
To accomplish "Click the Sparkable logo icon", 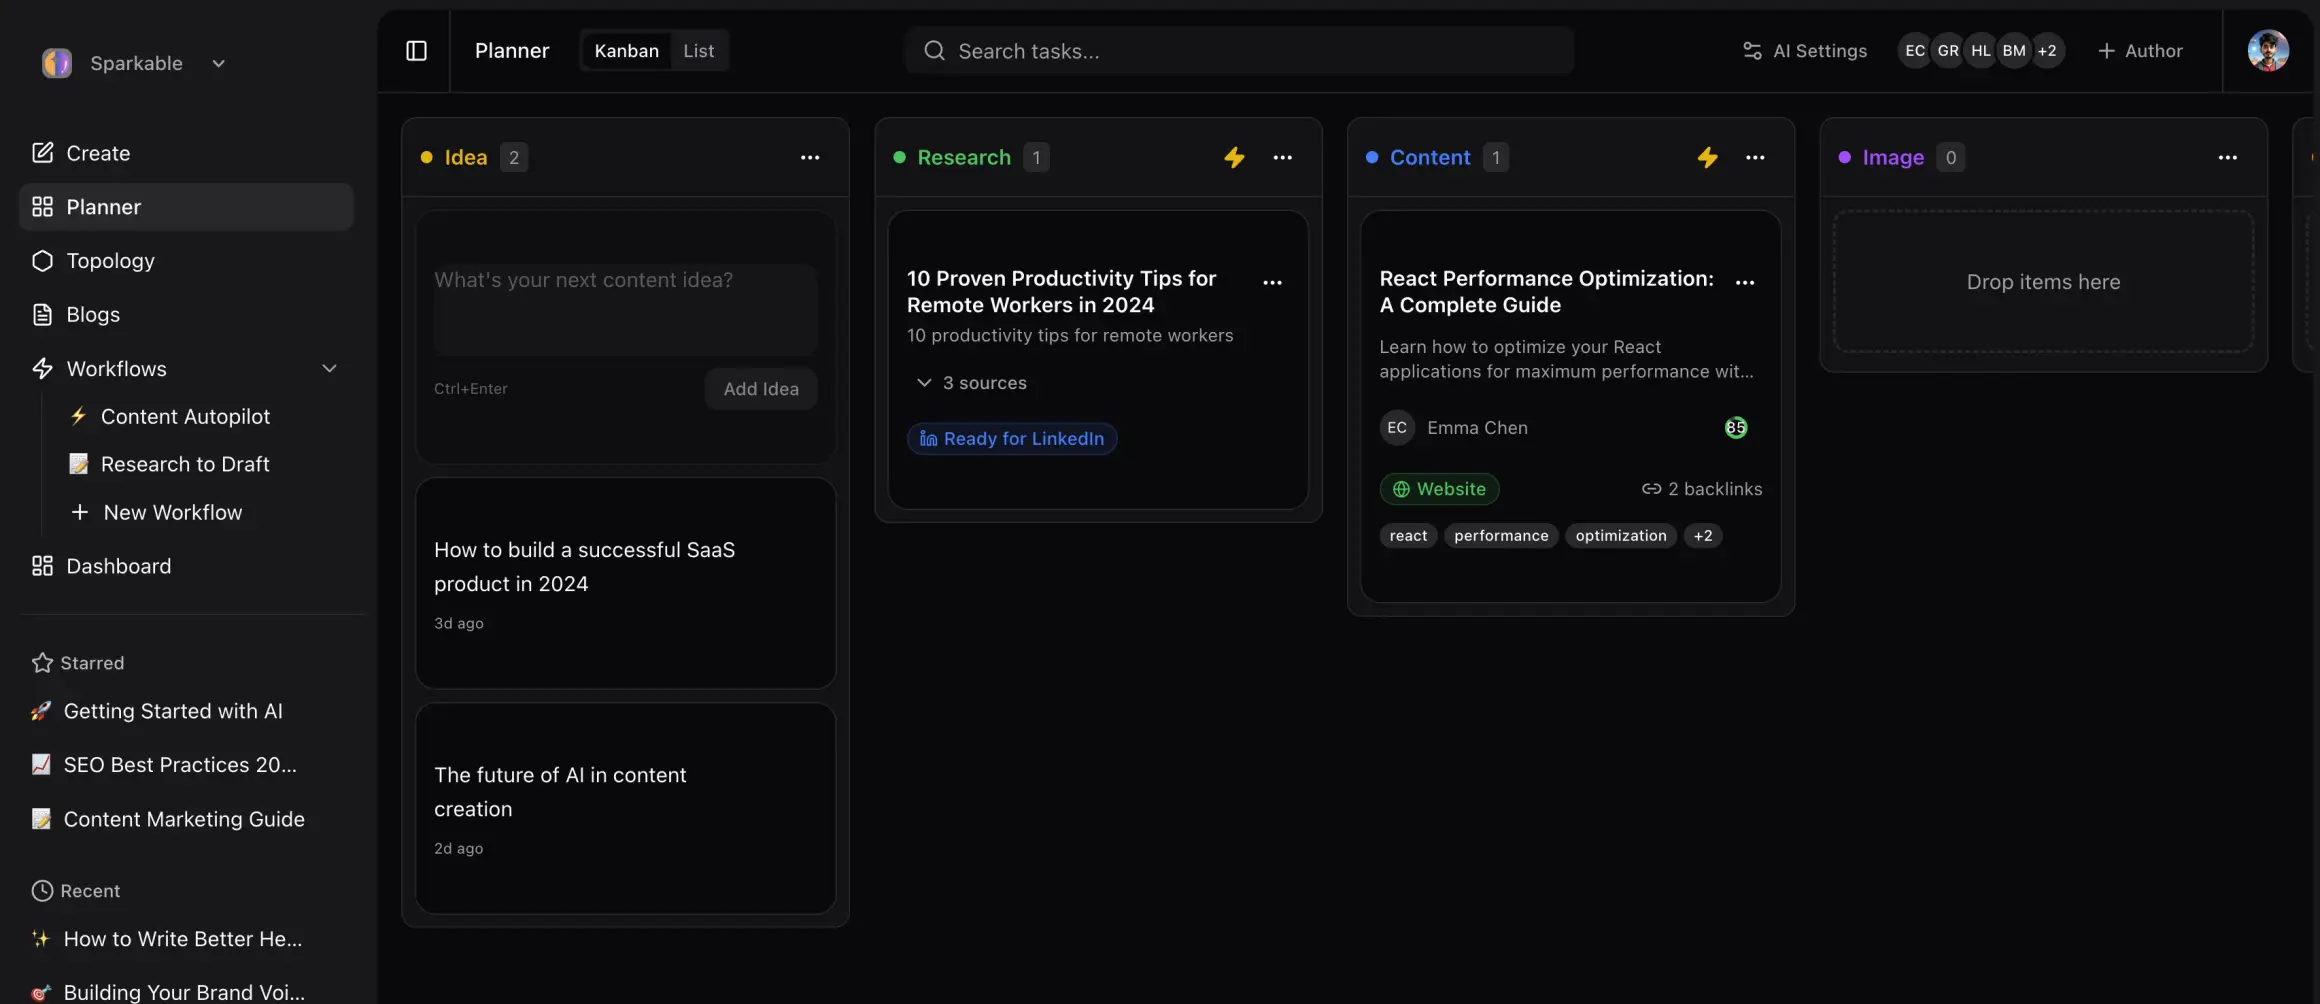I will 57,63.
